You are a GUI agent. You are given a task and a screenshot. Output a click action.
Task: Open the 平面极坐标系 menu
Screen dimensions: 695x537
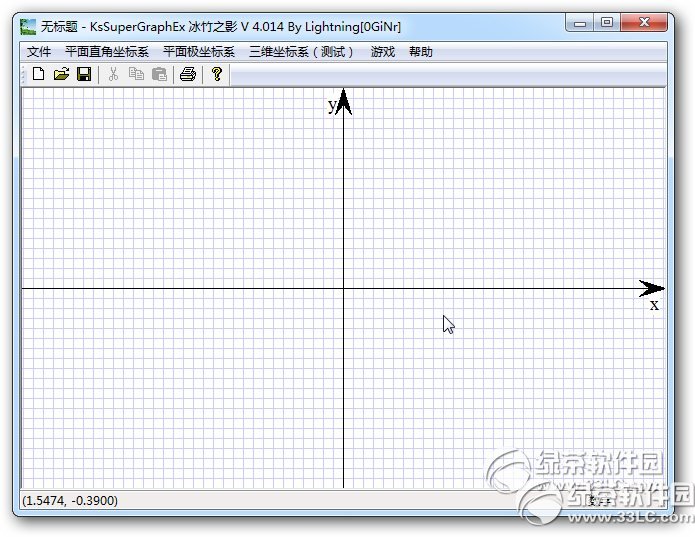(199, 52)
